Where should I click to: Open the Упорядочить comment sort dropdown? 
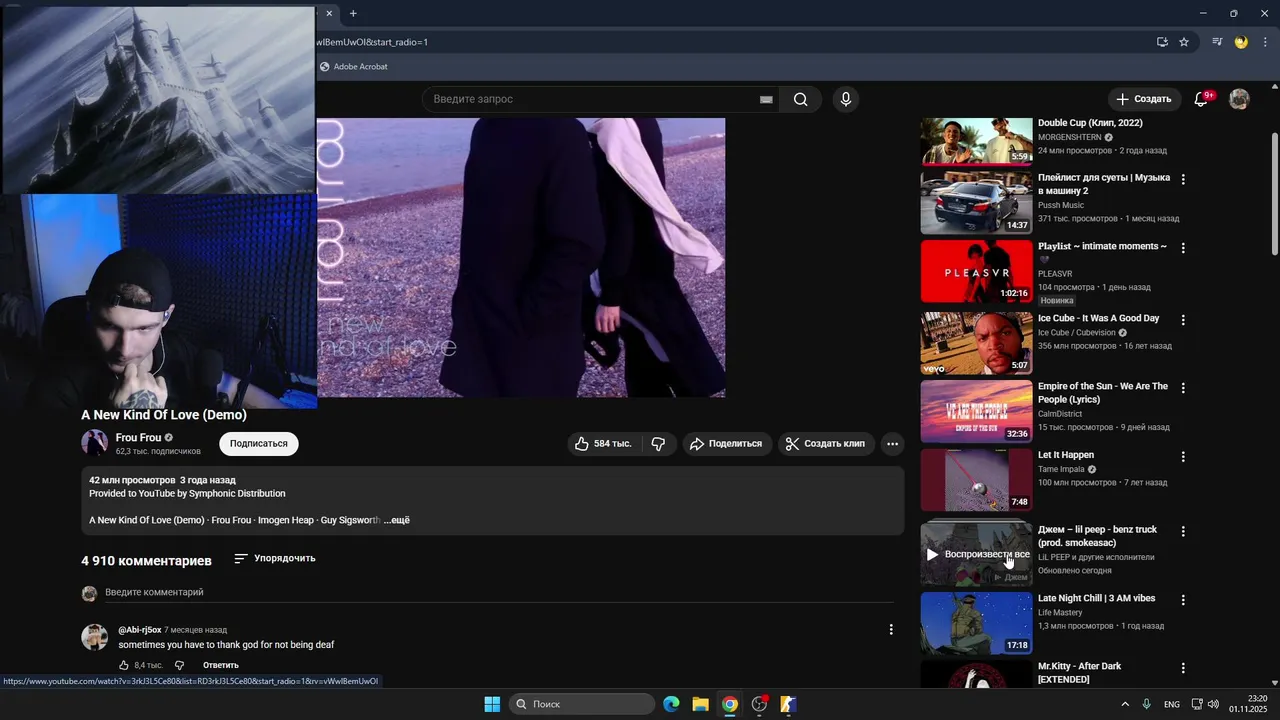[275, 558]
